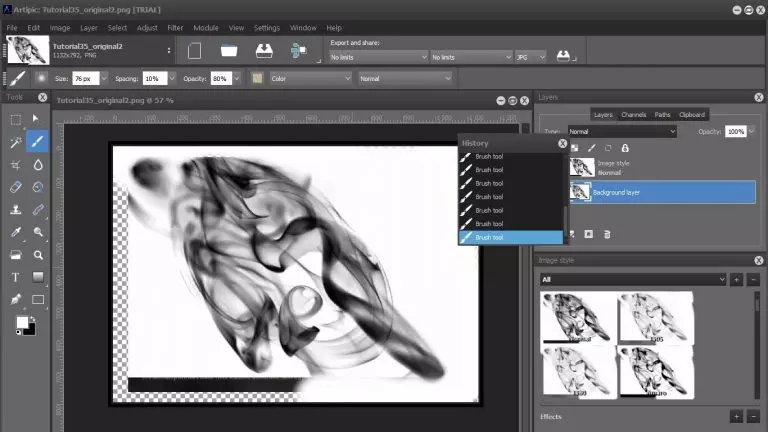Choose the Text tool
The image size is (768, 432).
click(x=16, y=277)
